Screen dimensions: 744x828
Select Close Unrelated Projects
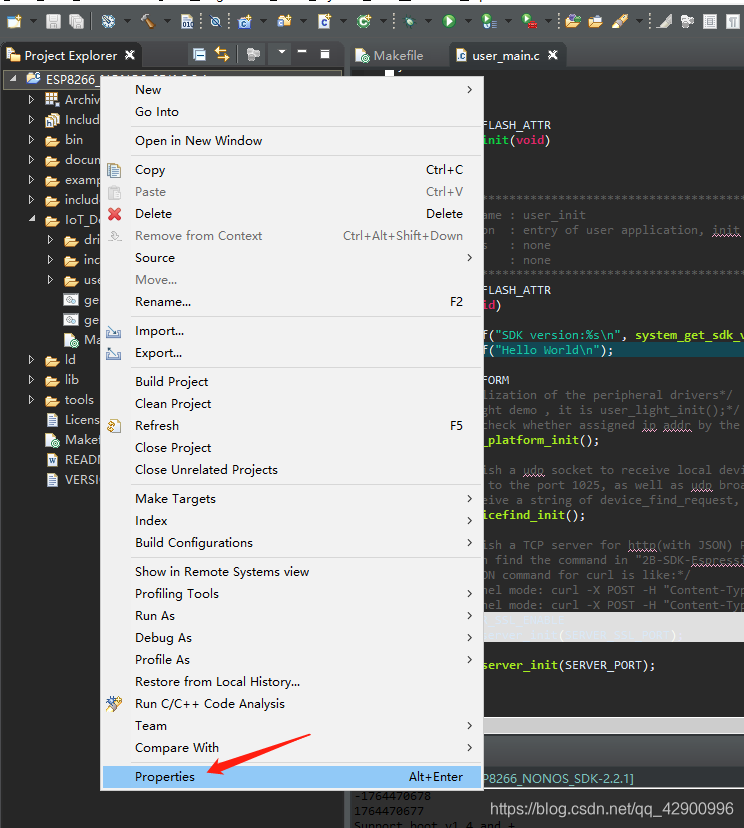(291, 470)
